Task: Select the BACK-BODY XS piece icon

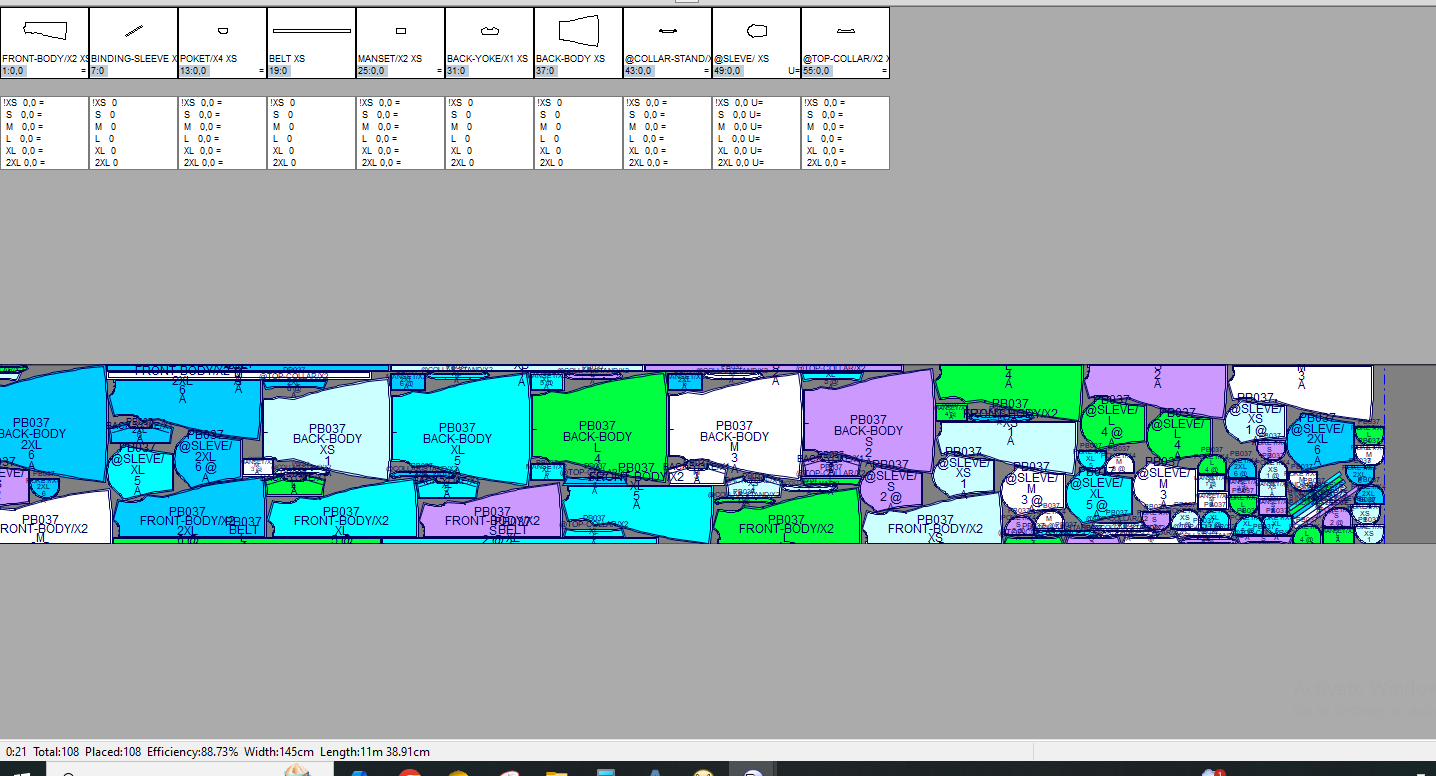Action: [x=578, y=31]
